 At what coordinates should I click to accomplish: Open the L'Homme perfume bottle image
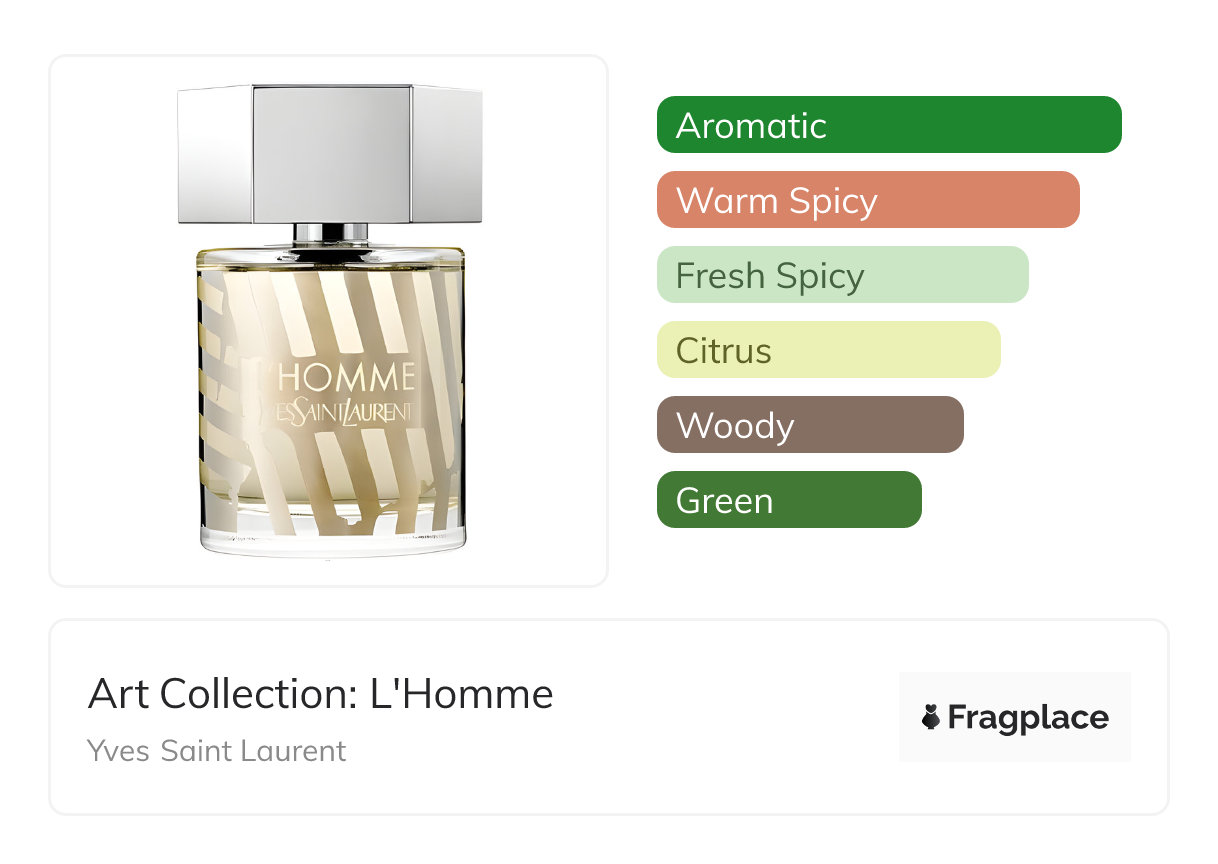click(330, 320)
